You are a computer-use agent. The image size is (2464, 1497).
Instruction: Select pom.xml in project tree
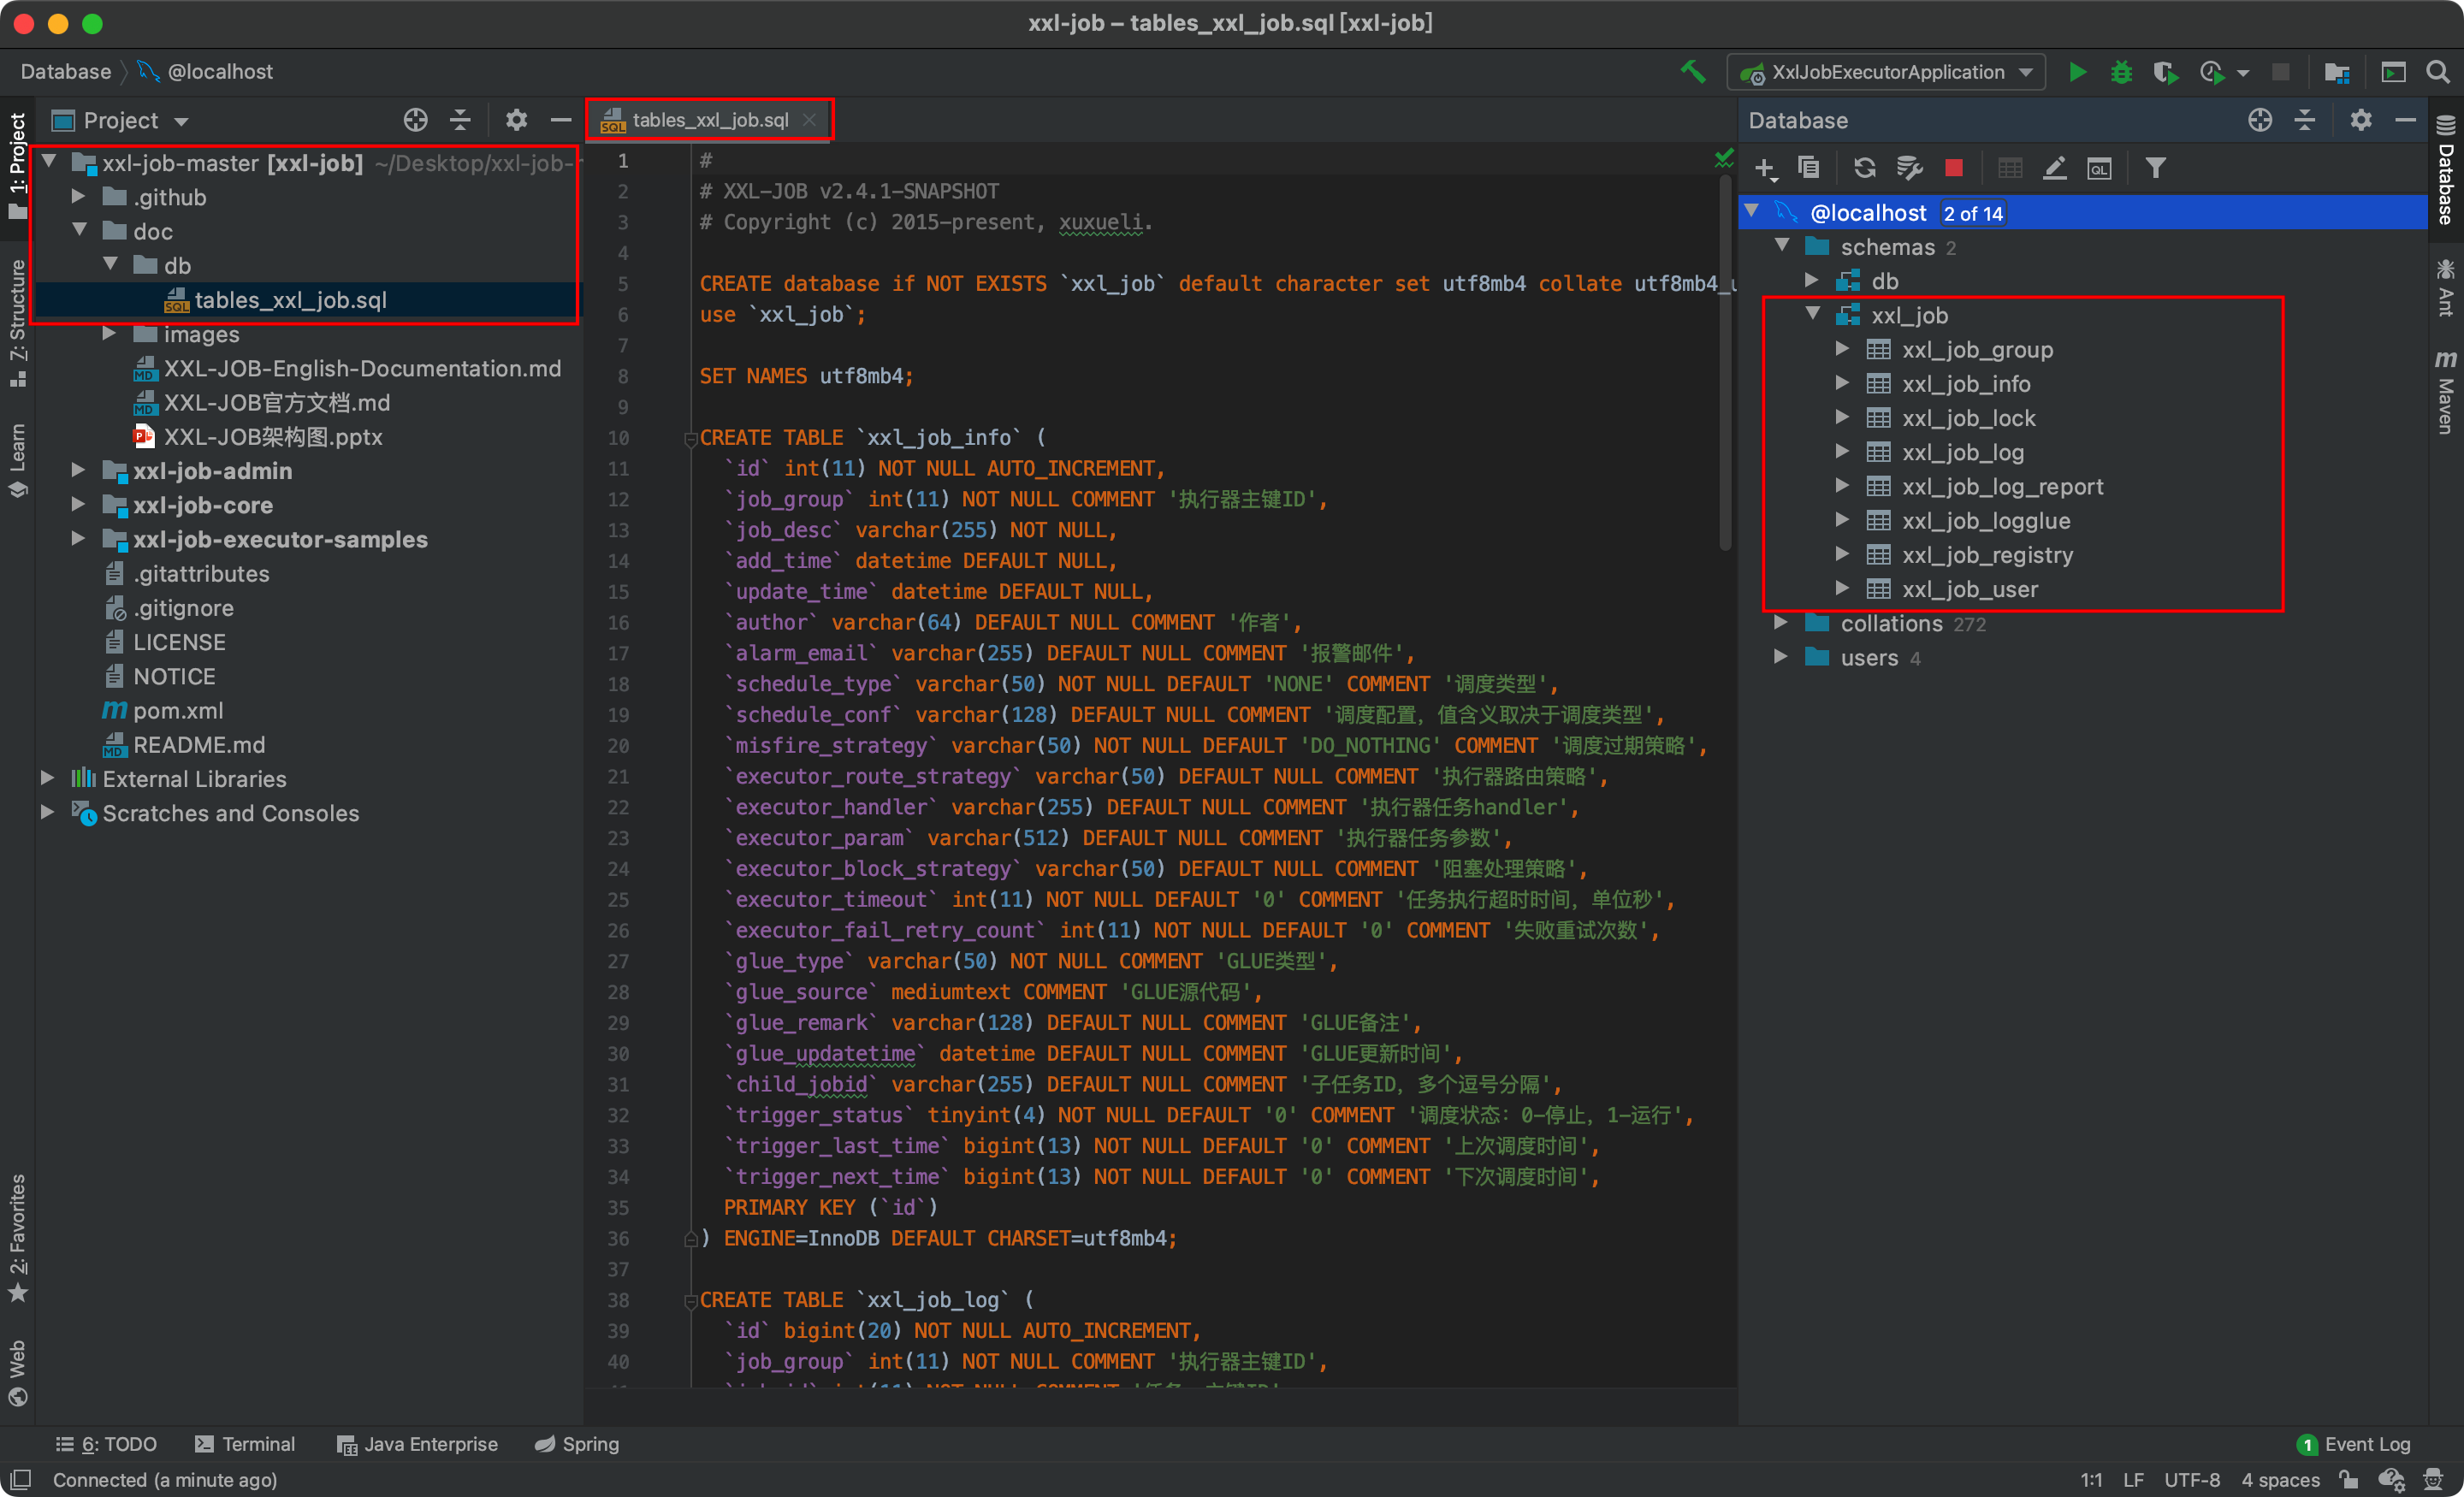pos(178,711)
